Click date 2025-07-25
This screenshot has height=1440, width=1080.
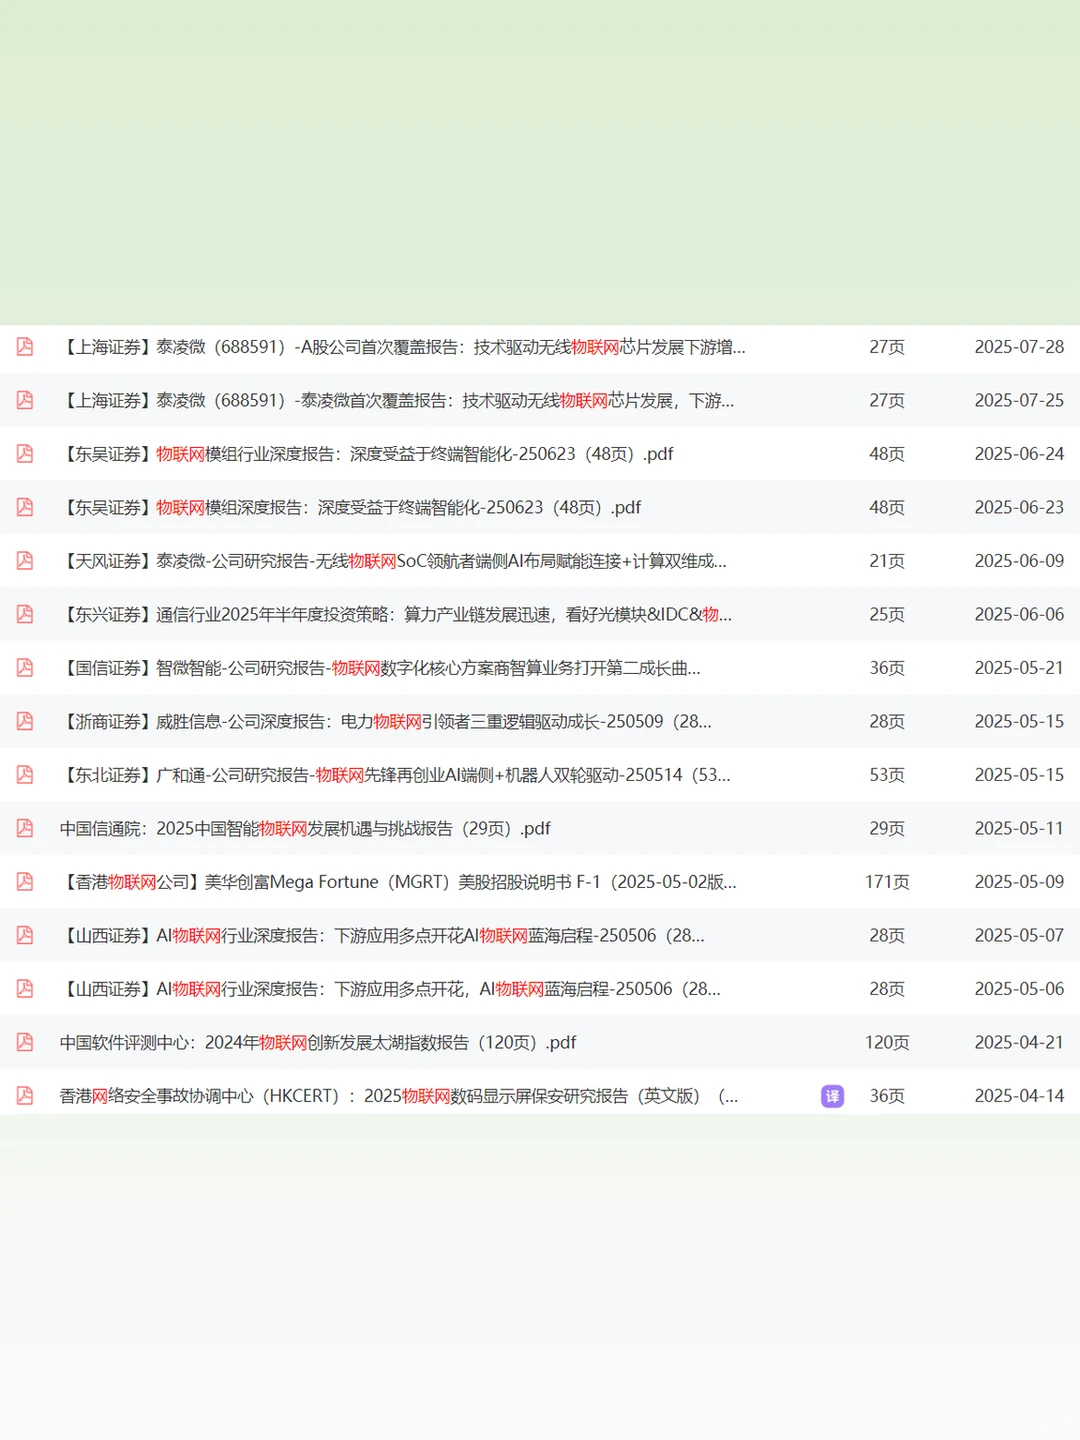pyautogui.click(x=1019, y=400)
